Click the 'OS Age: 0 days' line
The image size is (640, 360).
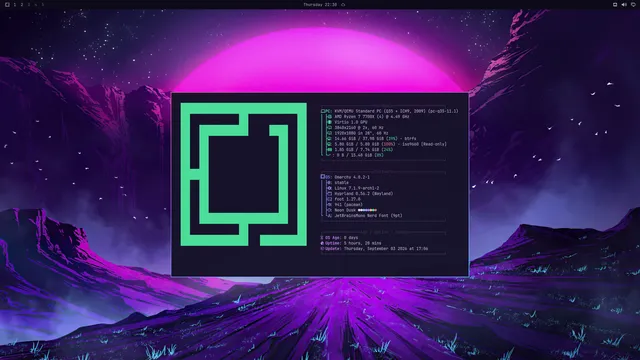coord(339,238)
